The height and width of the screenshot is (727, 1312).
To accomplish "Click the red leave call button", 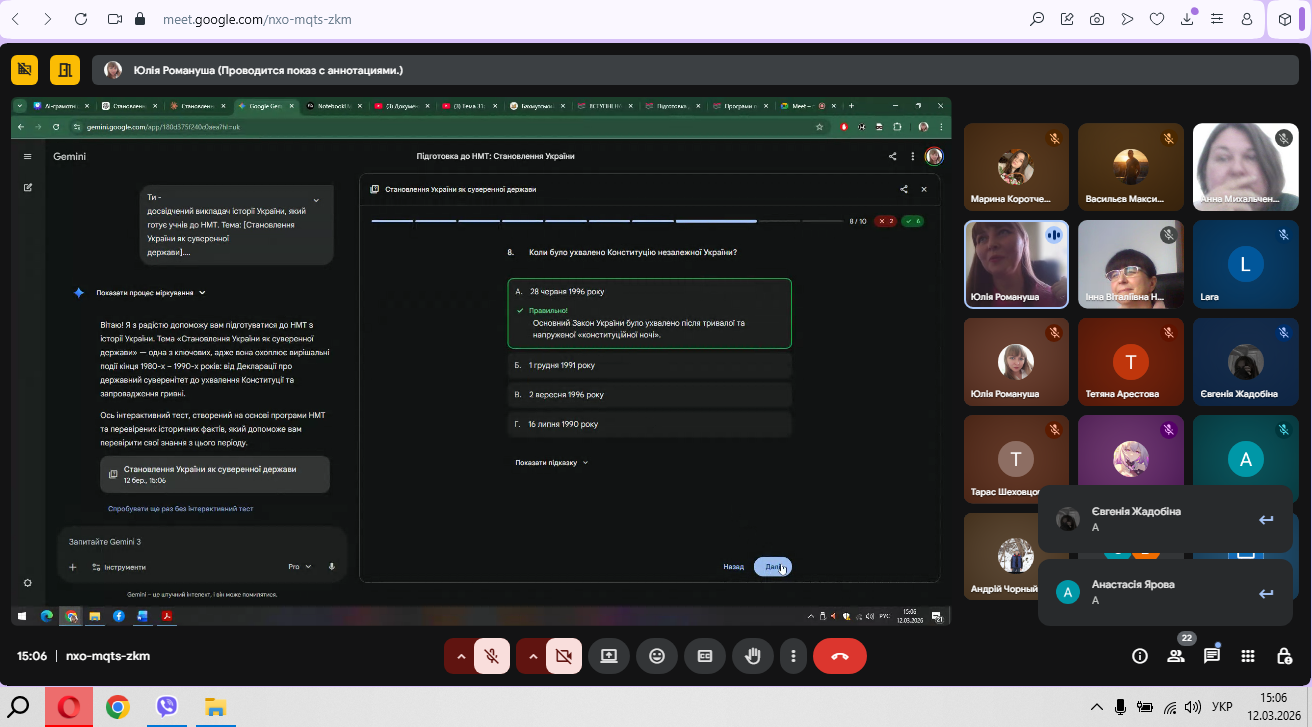I will (839, 656).
